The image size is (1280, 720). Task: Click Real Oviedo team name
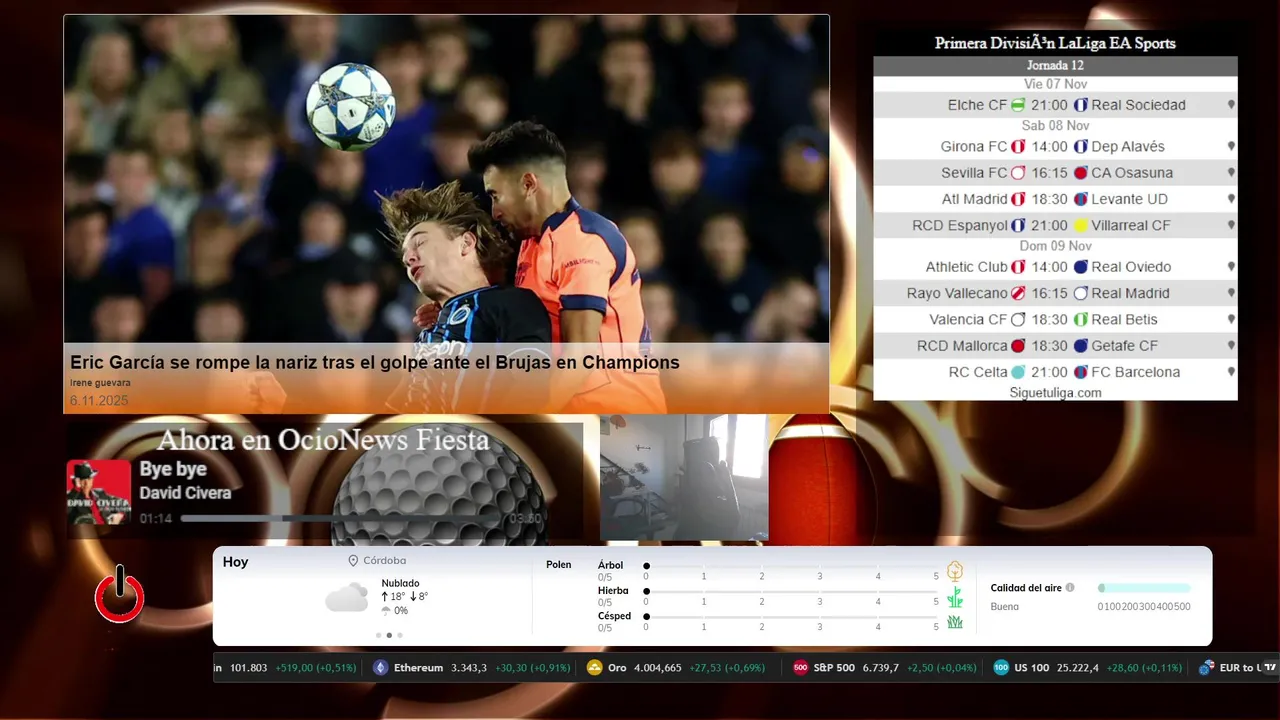click(1131, 267)
